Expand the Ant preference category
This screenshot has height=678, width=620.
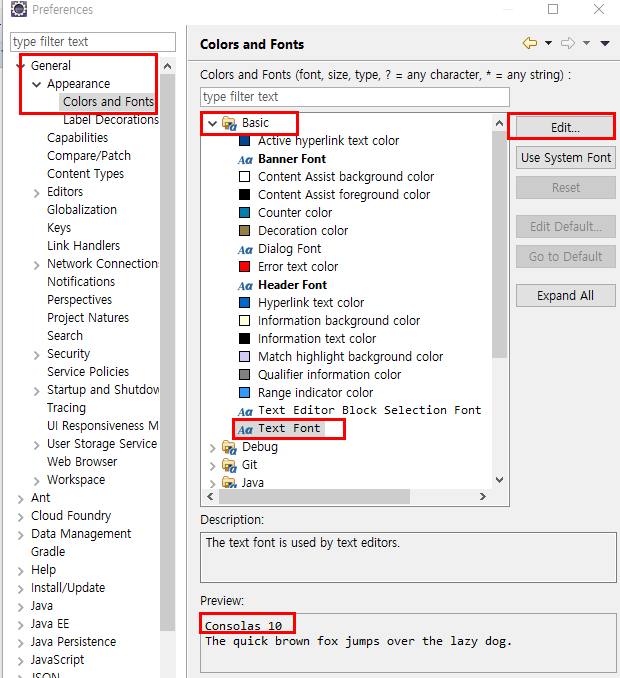point(20,499)
